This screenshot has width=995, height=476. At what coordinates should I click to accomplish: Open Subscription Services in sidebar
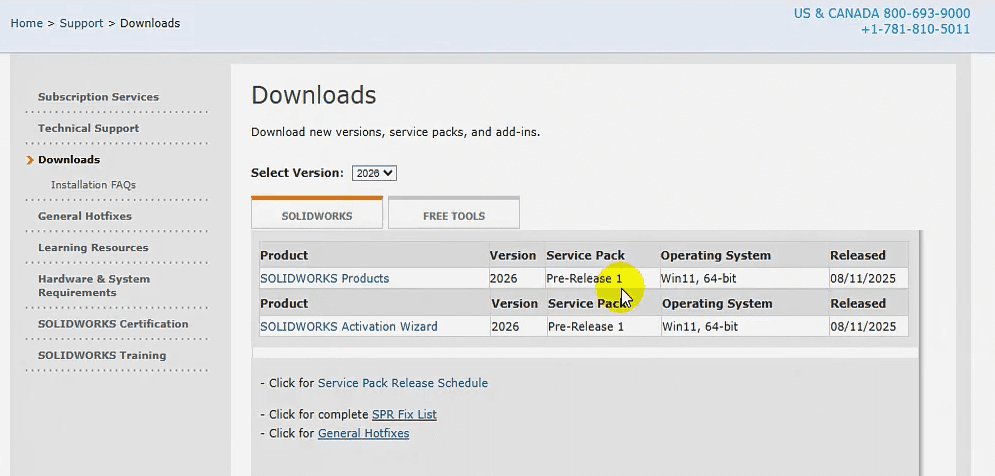click(x=98, y=97)
